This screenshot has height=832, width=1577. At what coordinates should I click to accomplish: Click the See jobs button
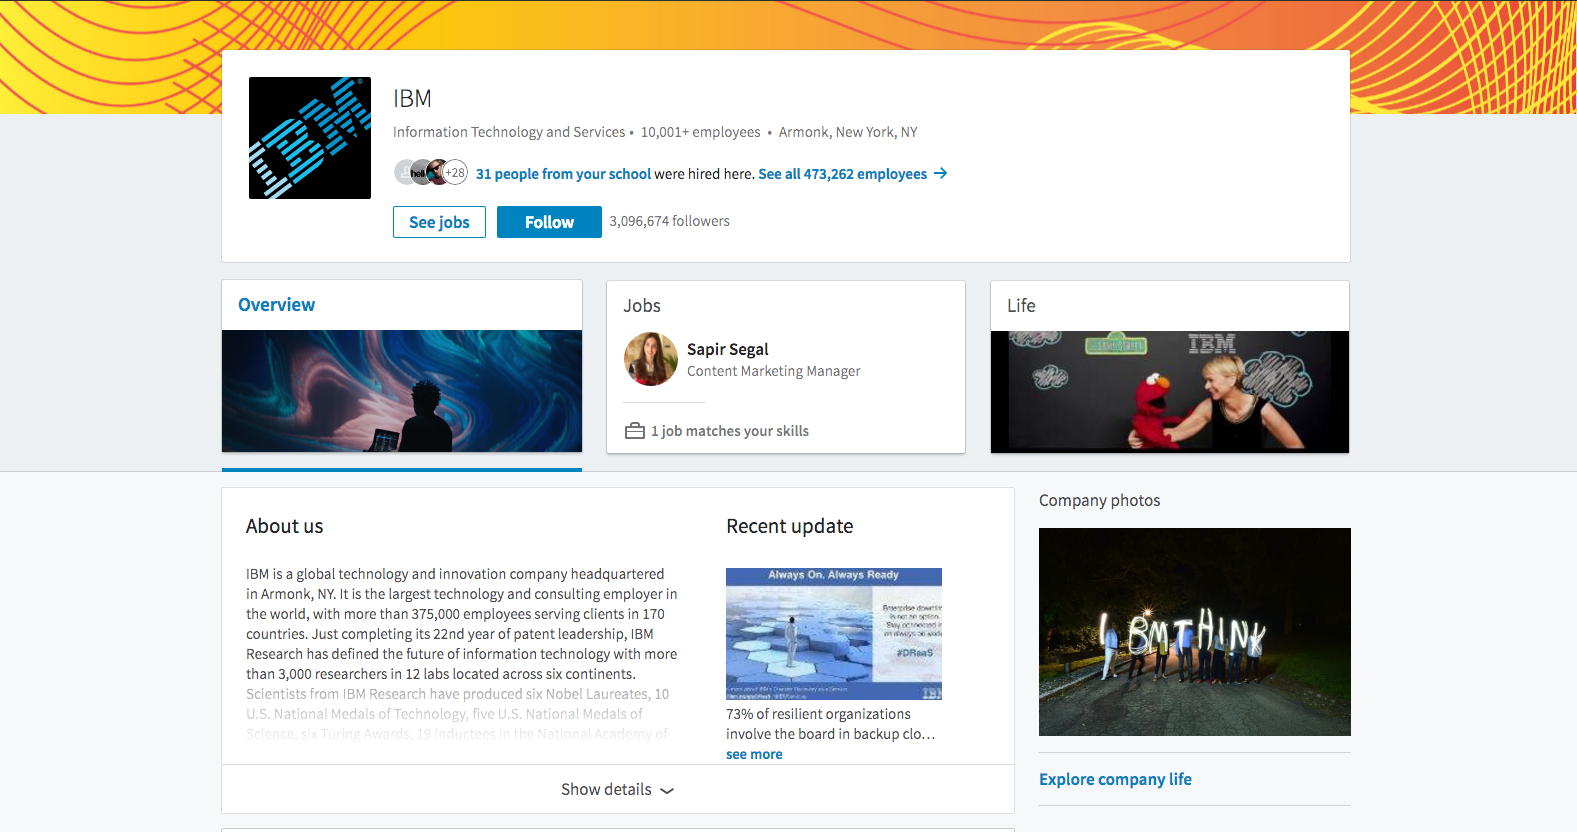(439, 222)
